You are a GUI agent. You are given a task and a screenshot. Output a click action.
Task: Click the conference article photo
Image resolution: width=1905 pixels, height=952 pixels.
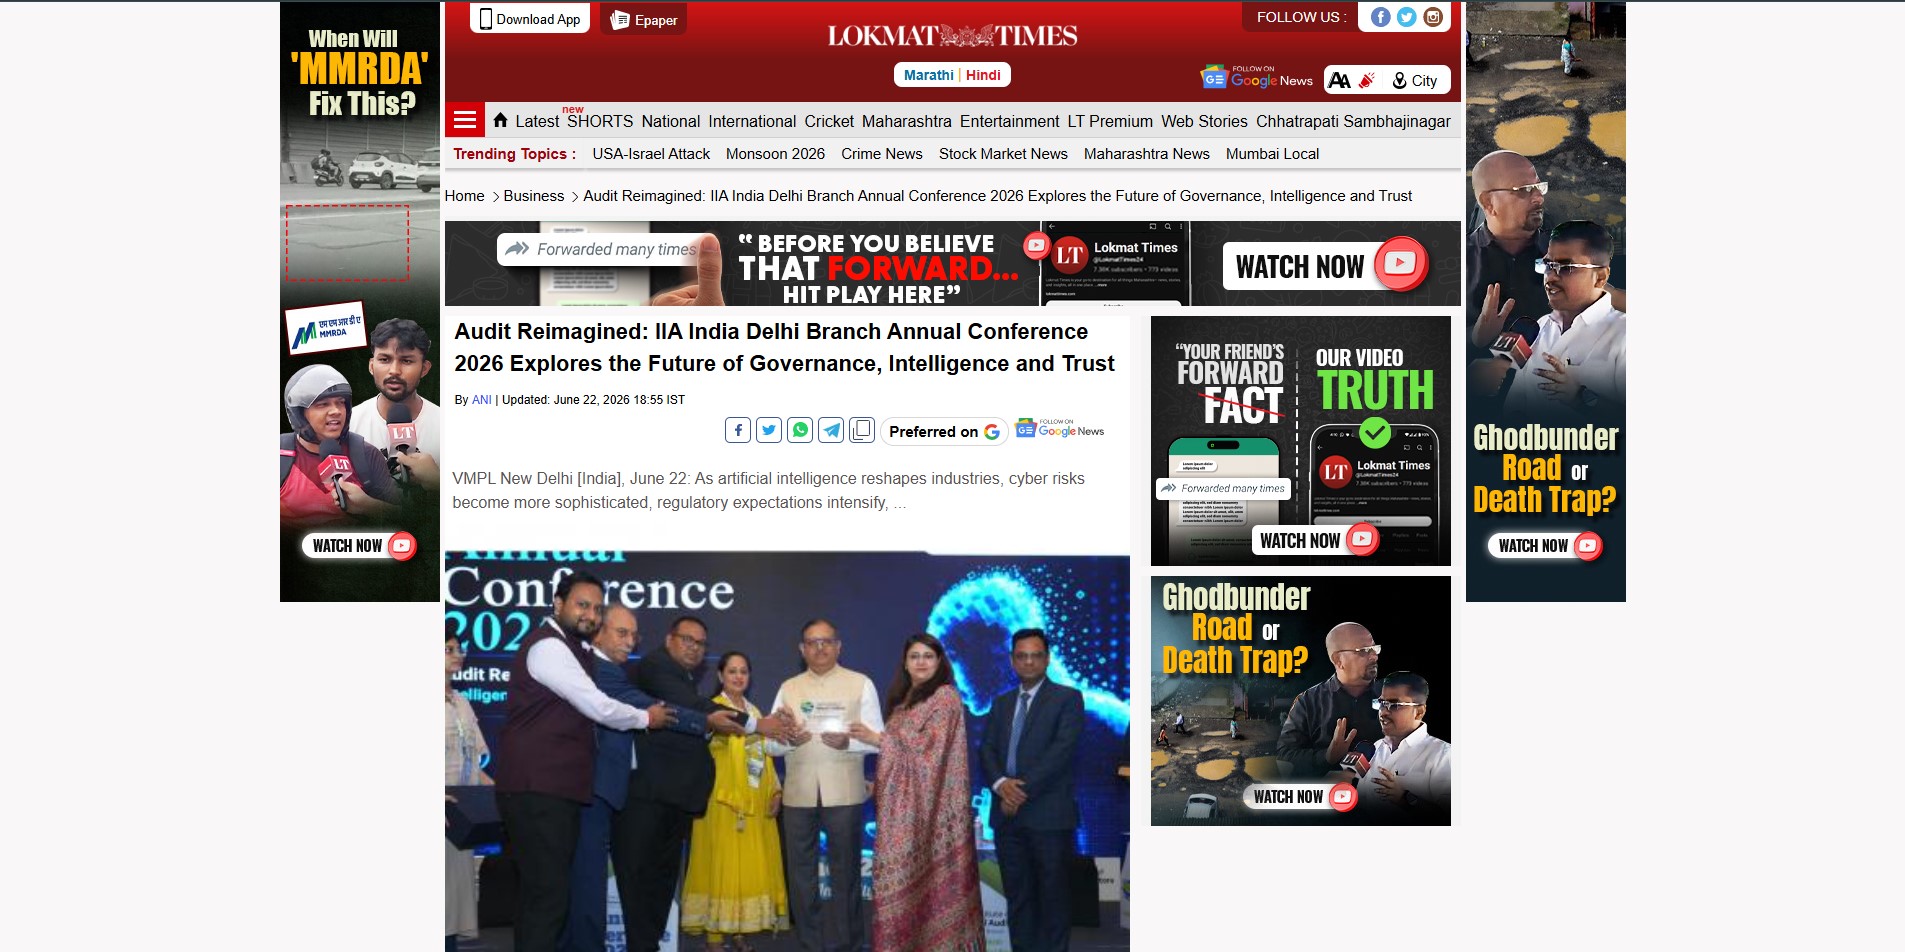click(x=787, y=750)
